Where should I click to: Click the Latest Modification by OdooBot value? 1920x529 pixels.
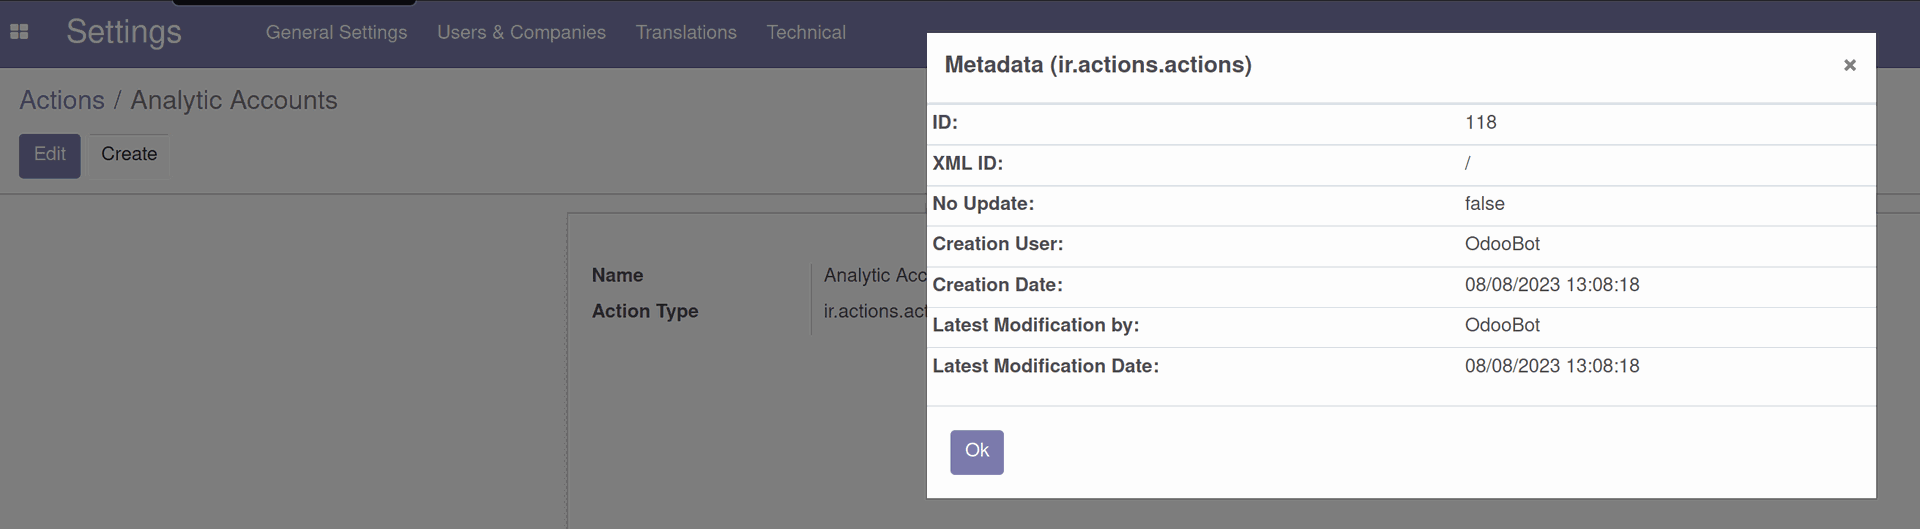1502,325
